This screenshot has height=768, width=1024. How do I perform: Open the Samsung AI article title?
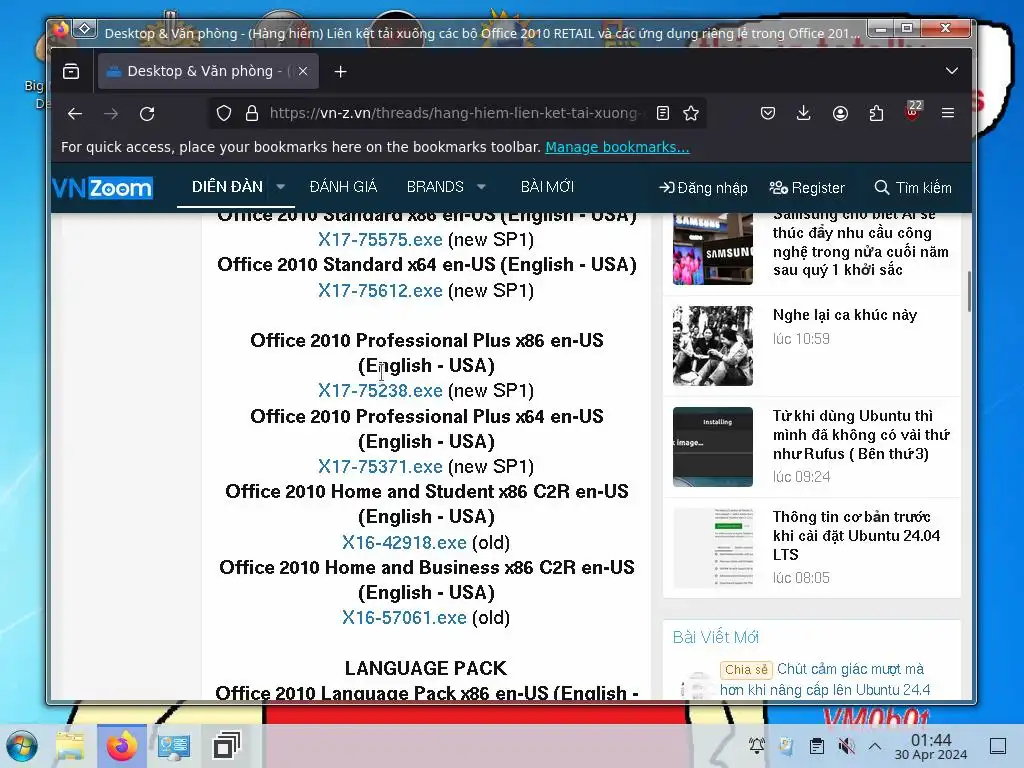tap(860, 242)
